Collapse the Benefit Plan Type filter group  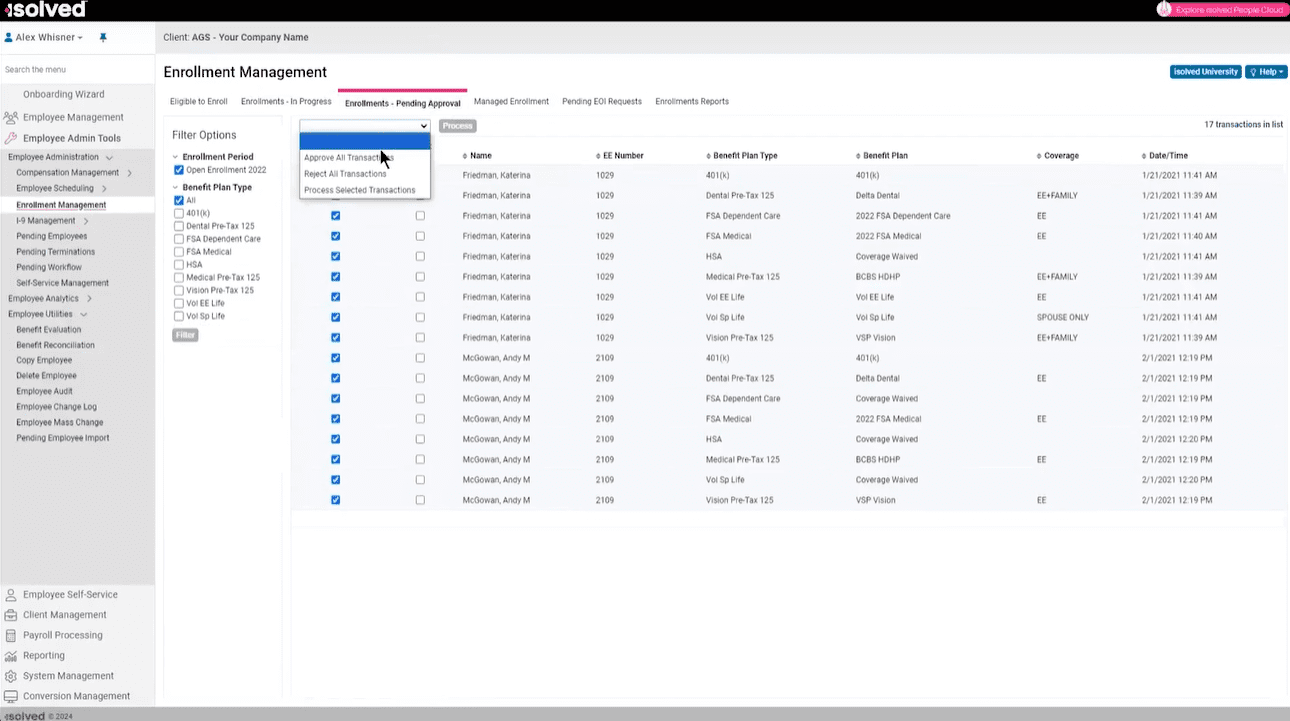coord(176,187)
